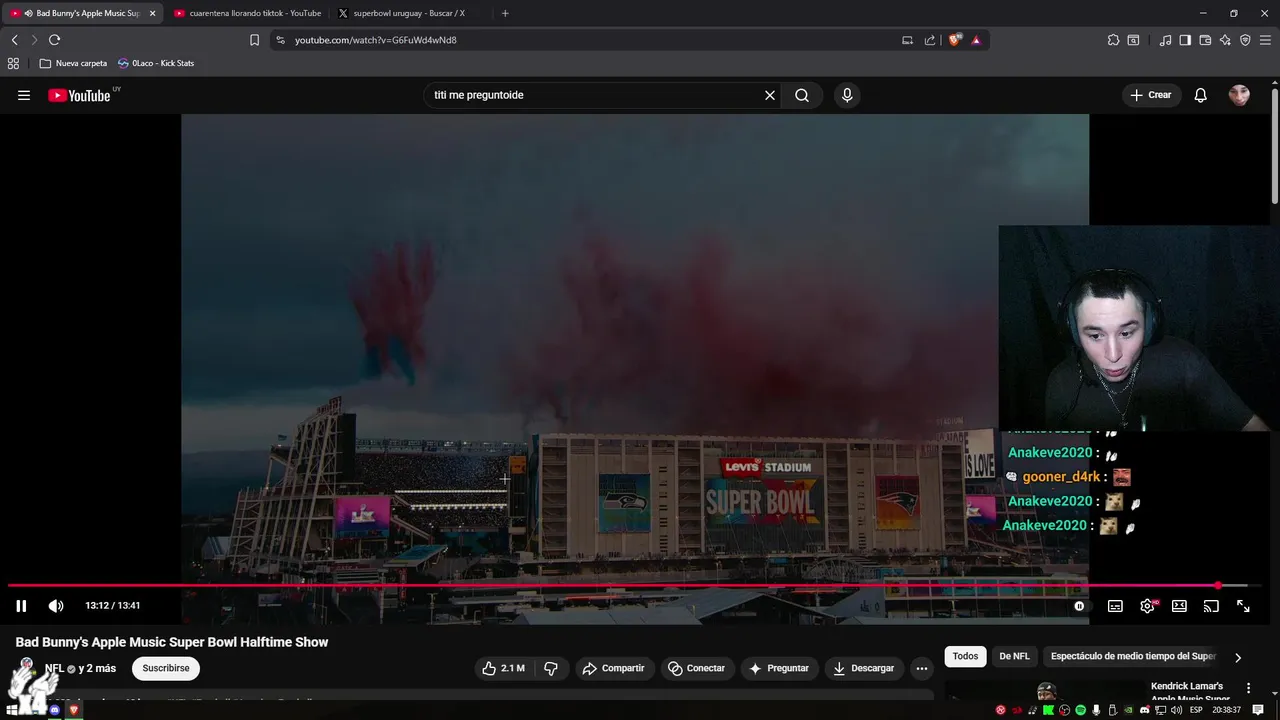Open the Brave Shields lion icon
Image resolution: width=1280 pixels, height=720 pixels.
955,40
